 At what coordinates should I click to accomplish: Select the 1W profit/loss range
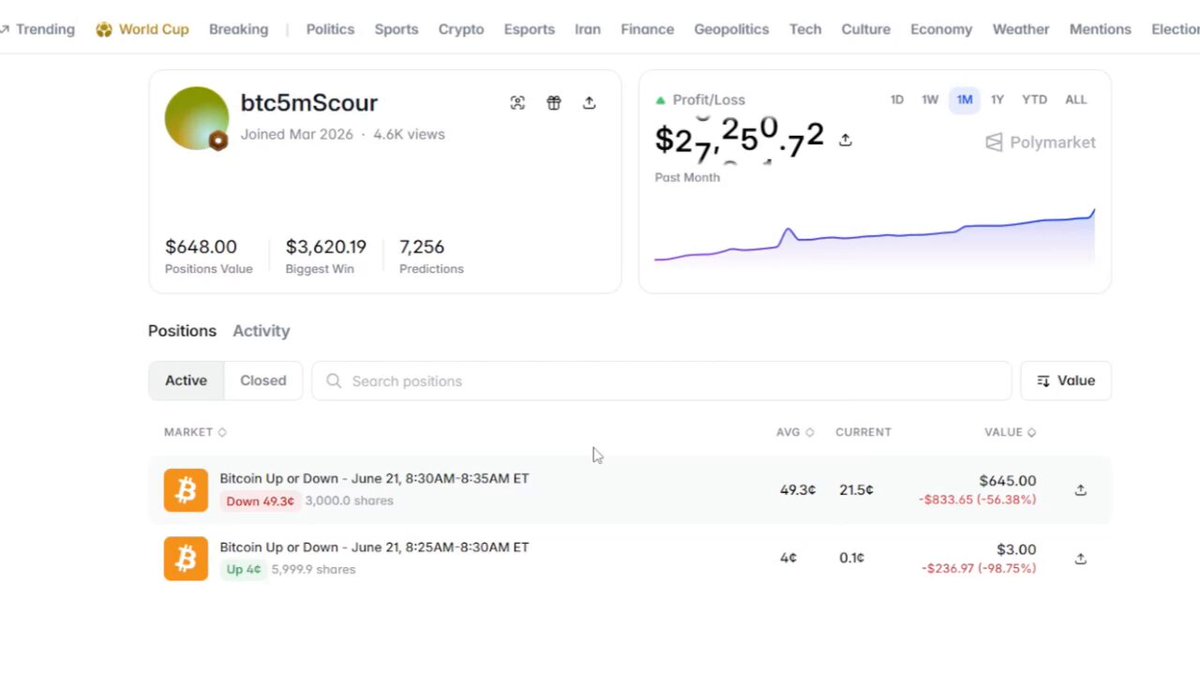(930, 100)
